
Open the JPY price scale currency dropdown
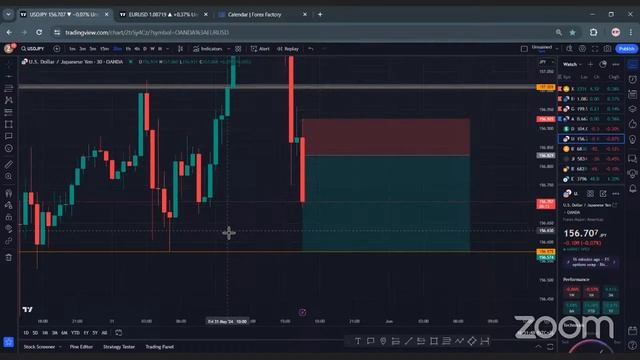pos(546,62)
